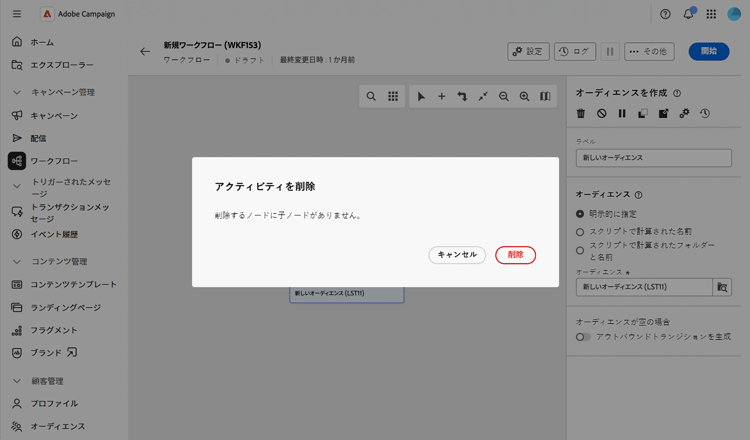
Task: Click the fit to screen icon
Action: (x=483, y=96)
